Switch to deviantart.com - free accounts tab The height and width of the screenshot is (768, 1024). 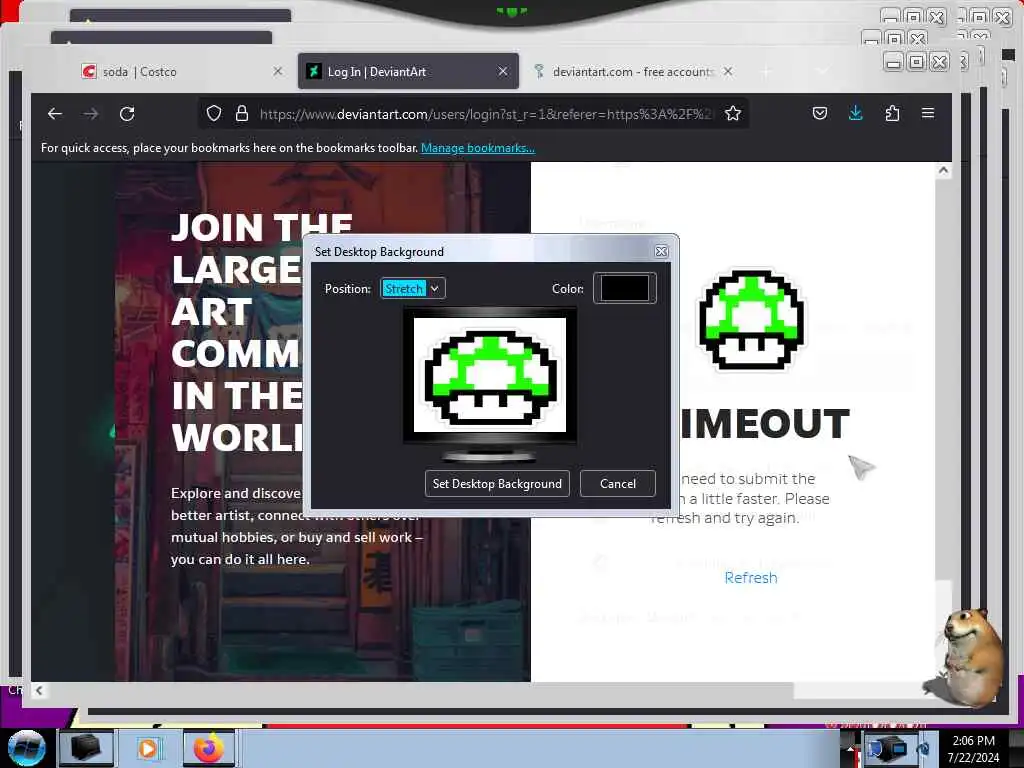click(632, 71)
